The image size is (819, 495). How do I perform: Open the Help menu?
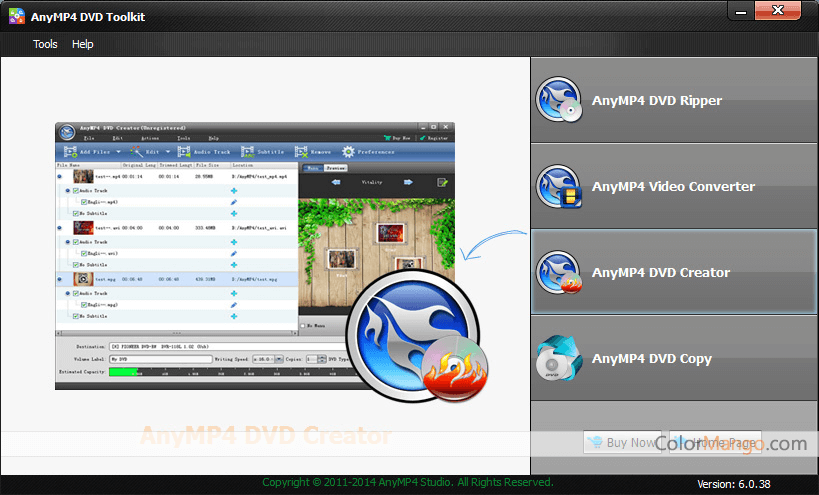82,44
